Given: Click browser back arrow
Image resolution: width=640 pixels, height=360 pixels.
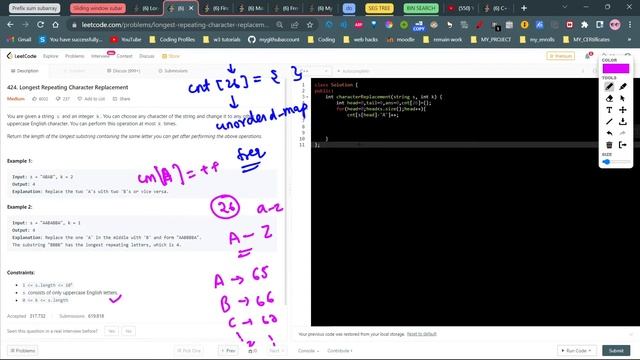Looking at the screenshot, I should click(x=10, y=25).
